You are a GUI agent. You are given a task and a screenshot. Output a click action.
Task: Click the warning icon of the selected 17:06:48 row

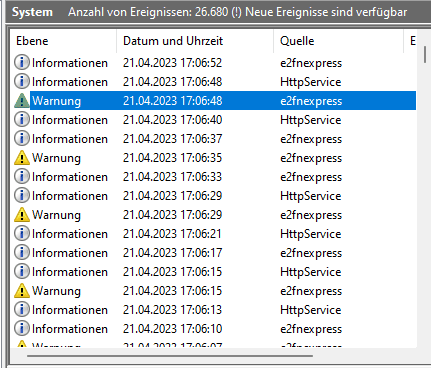point(22,101)
